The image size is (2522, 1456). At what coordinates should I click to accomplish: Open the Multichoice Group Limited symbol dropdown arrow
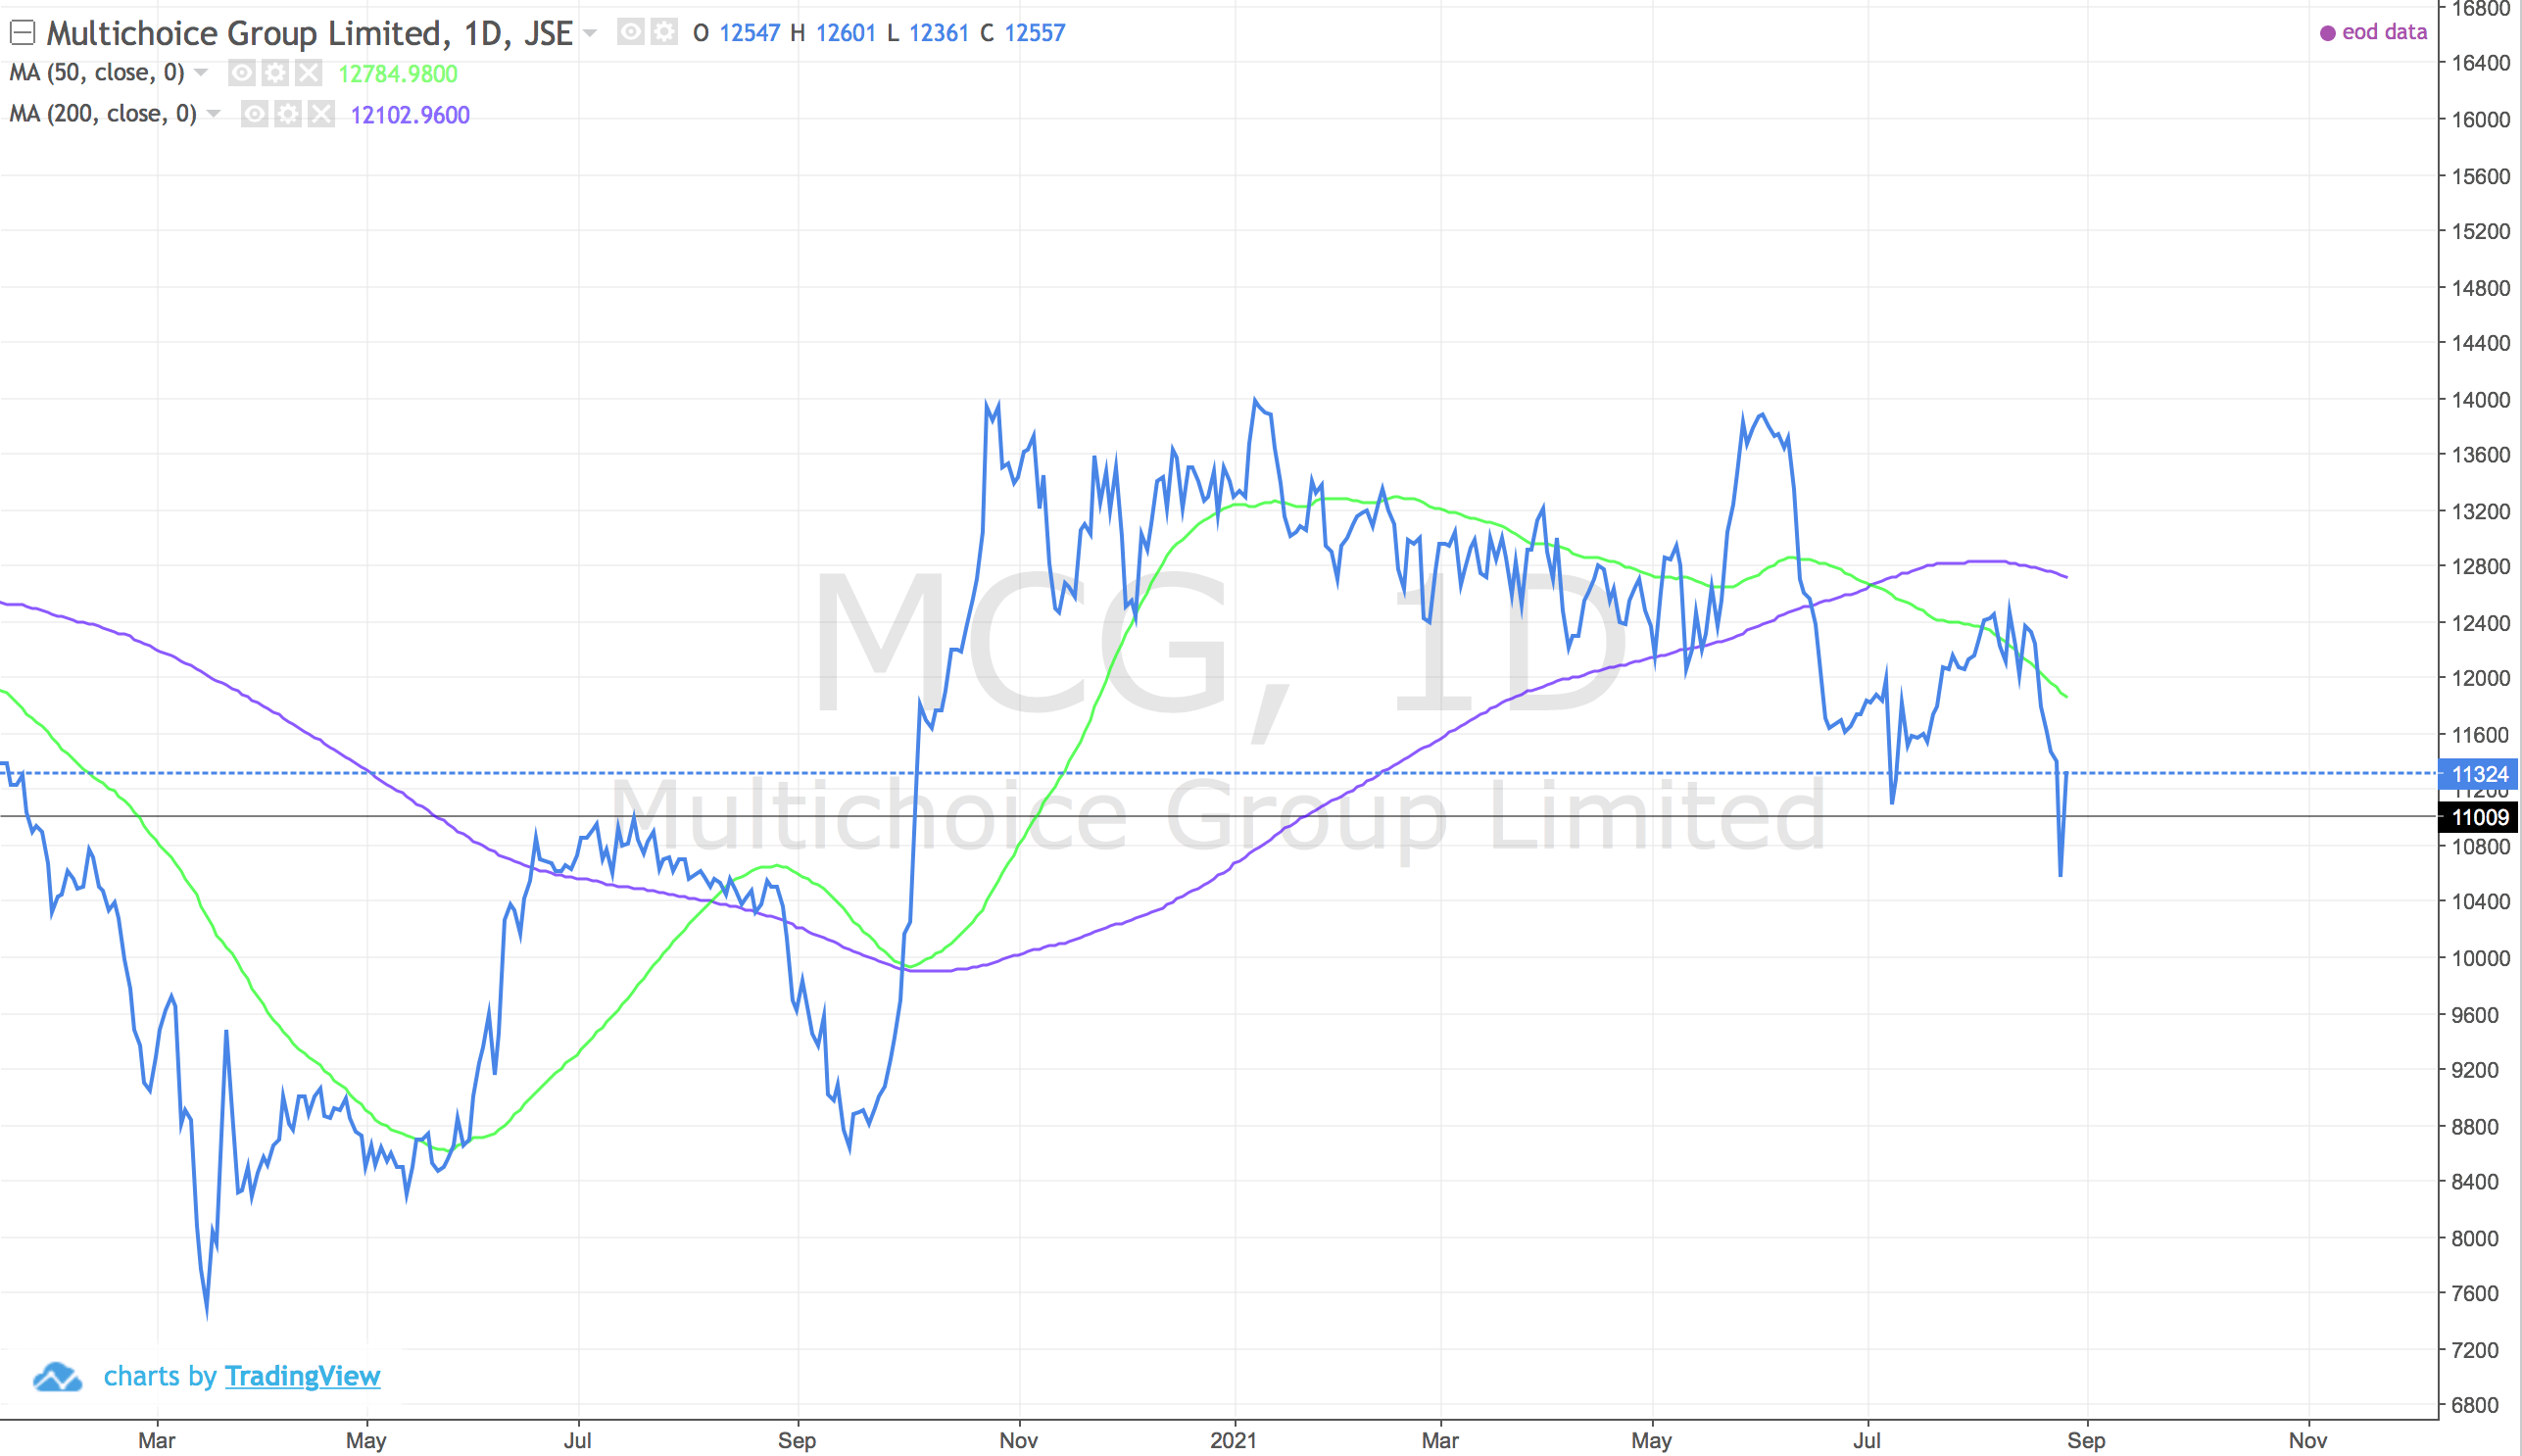[x=590, y=33]
